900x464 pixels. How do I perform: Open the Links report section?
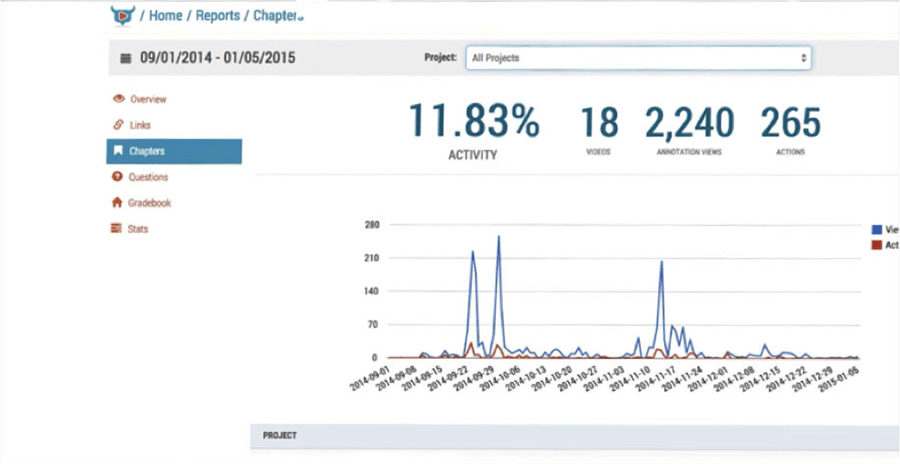coord(140,125)
